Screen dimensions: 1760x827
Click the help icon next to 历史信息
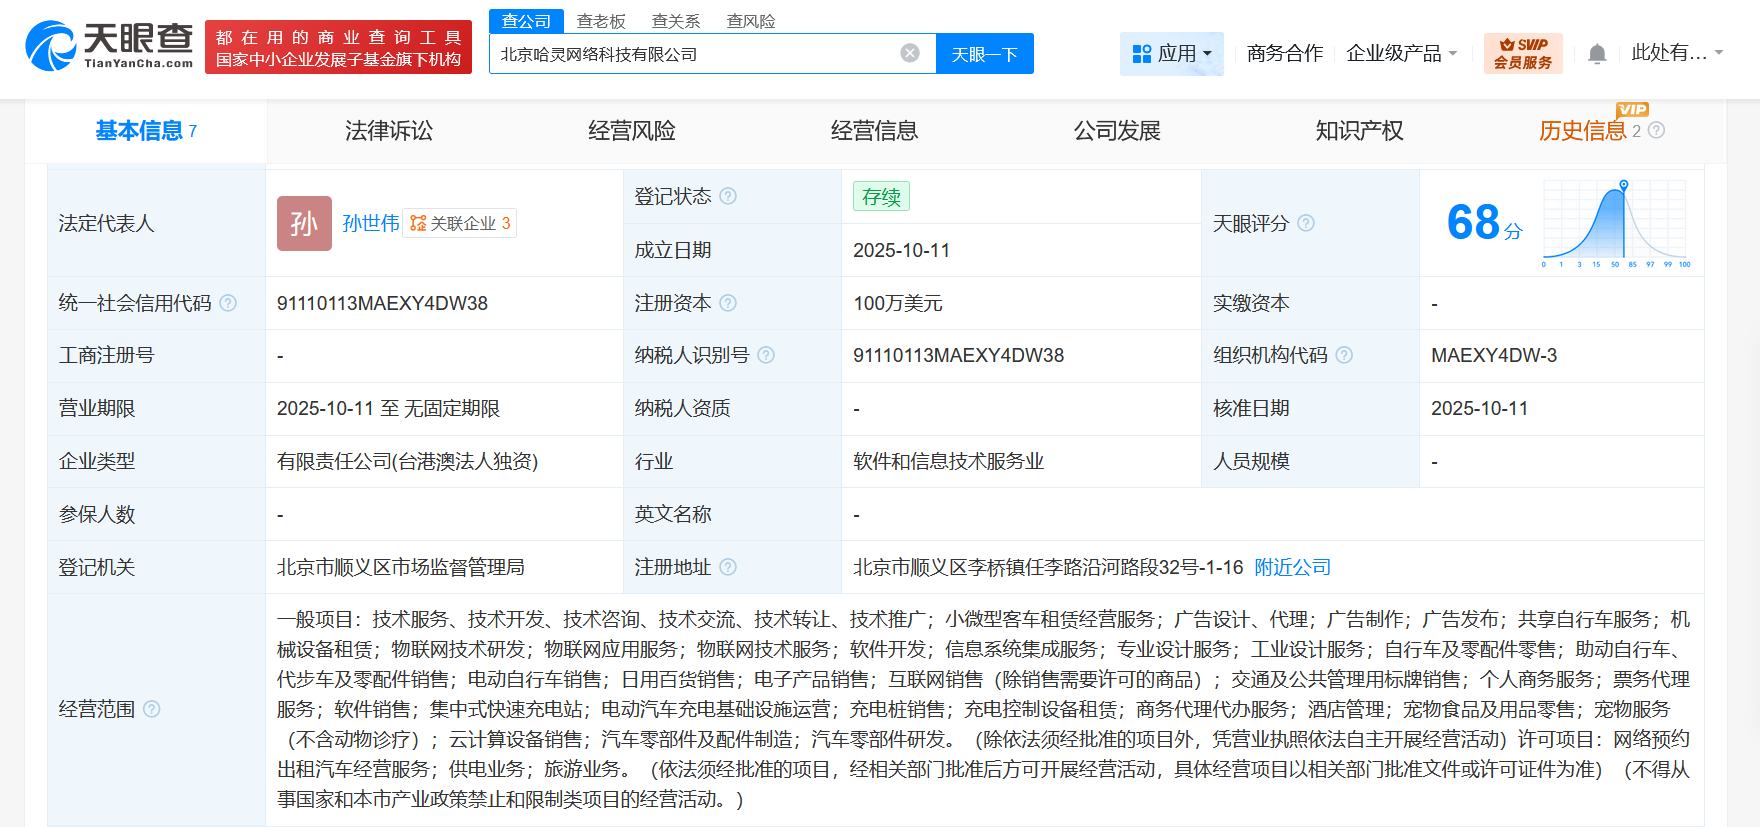[x=1656, y=130]
